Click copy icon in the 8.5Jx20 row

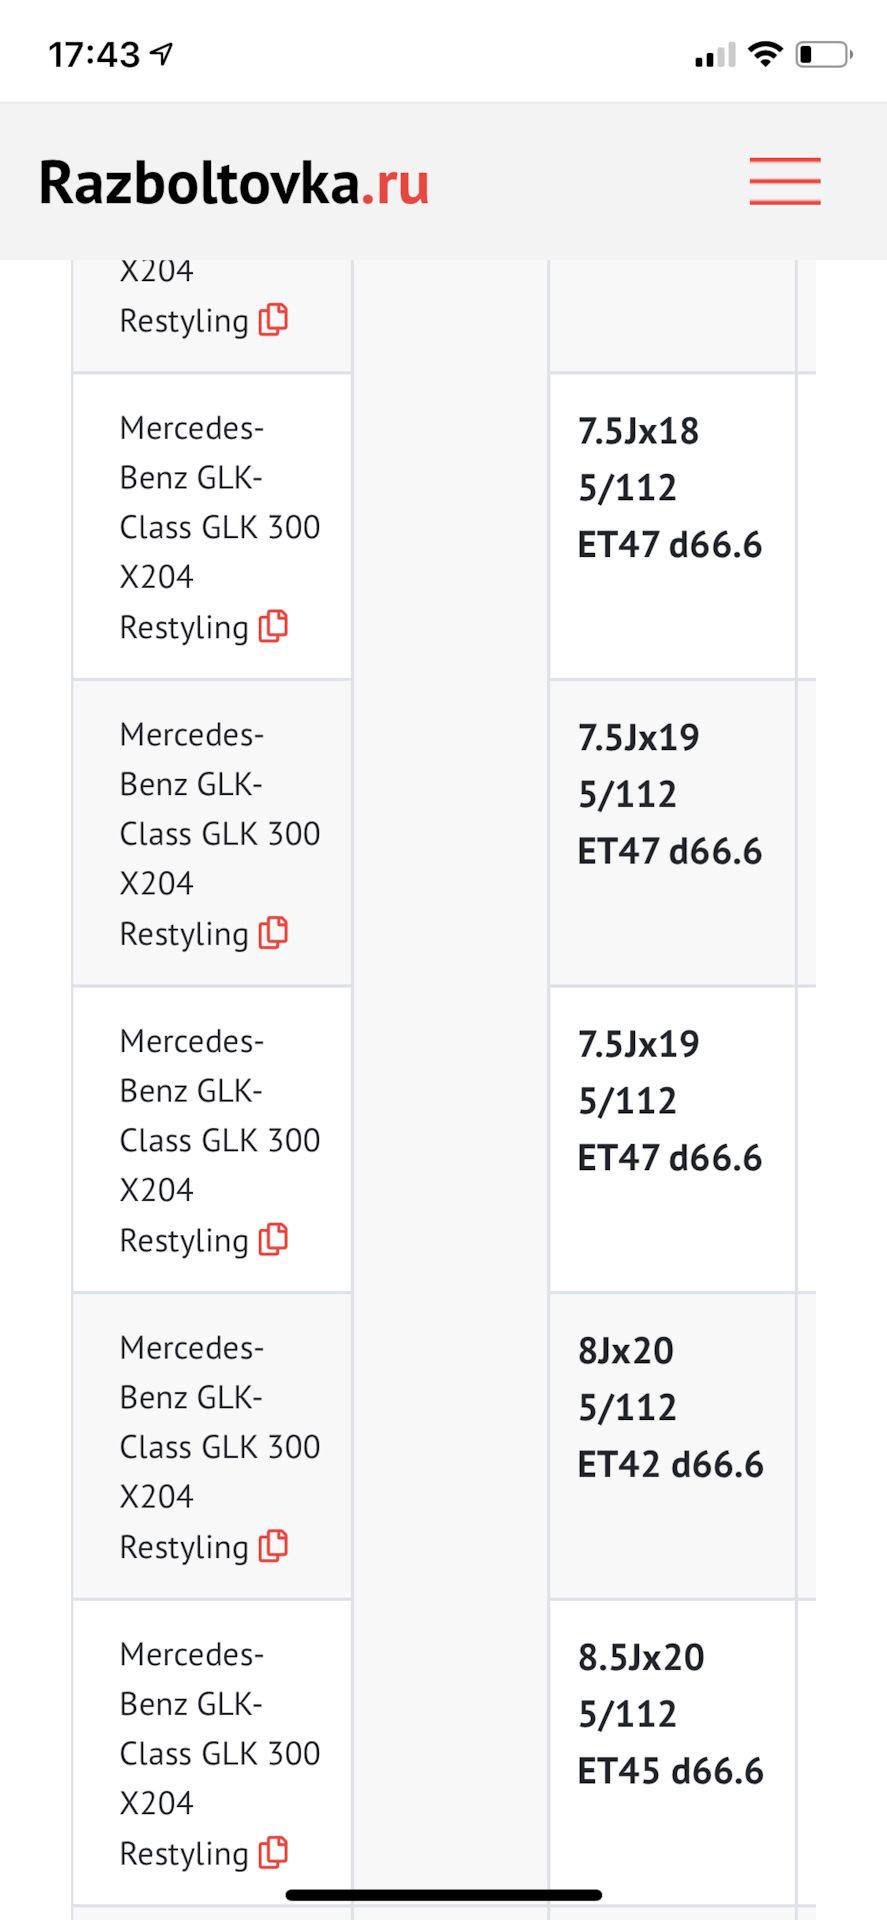[274, 1853]
